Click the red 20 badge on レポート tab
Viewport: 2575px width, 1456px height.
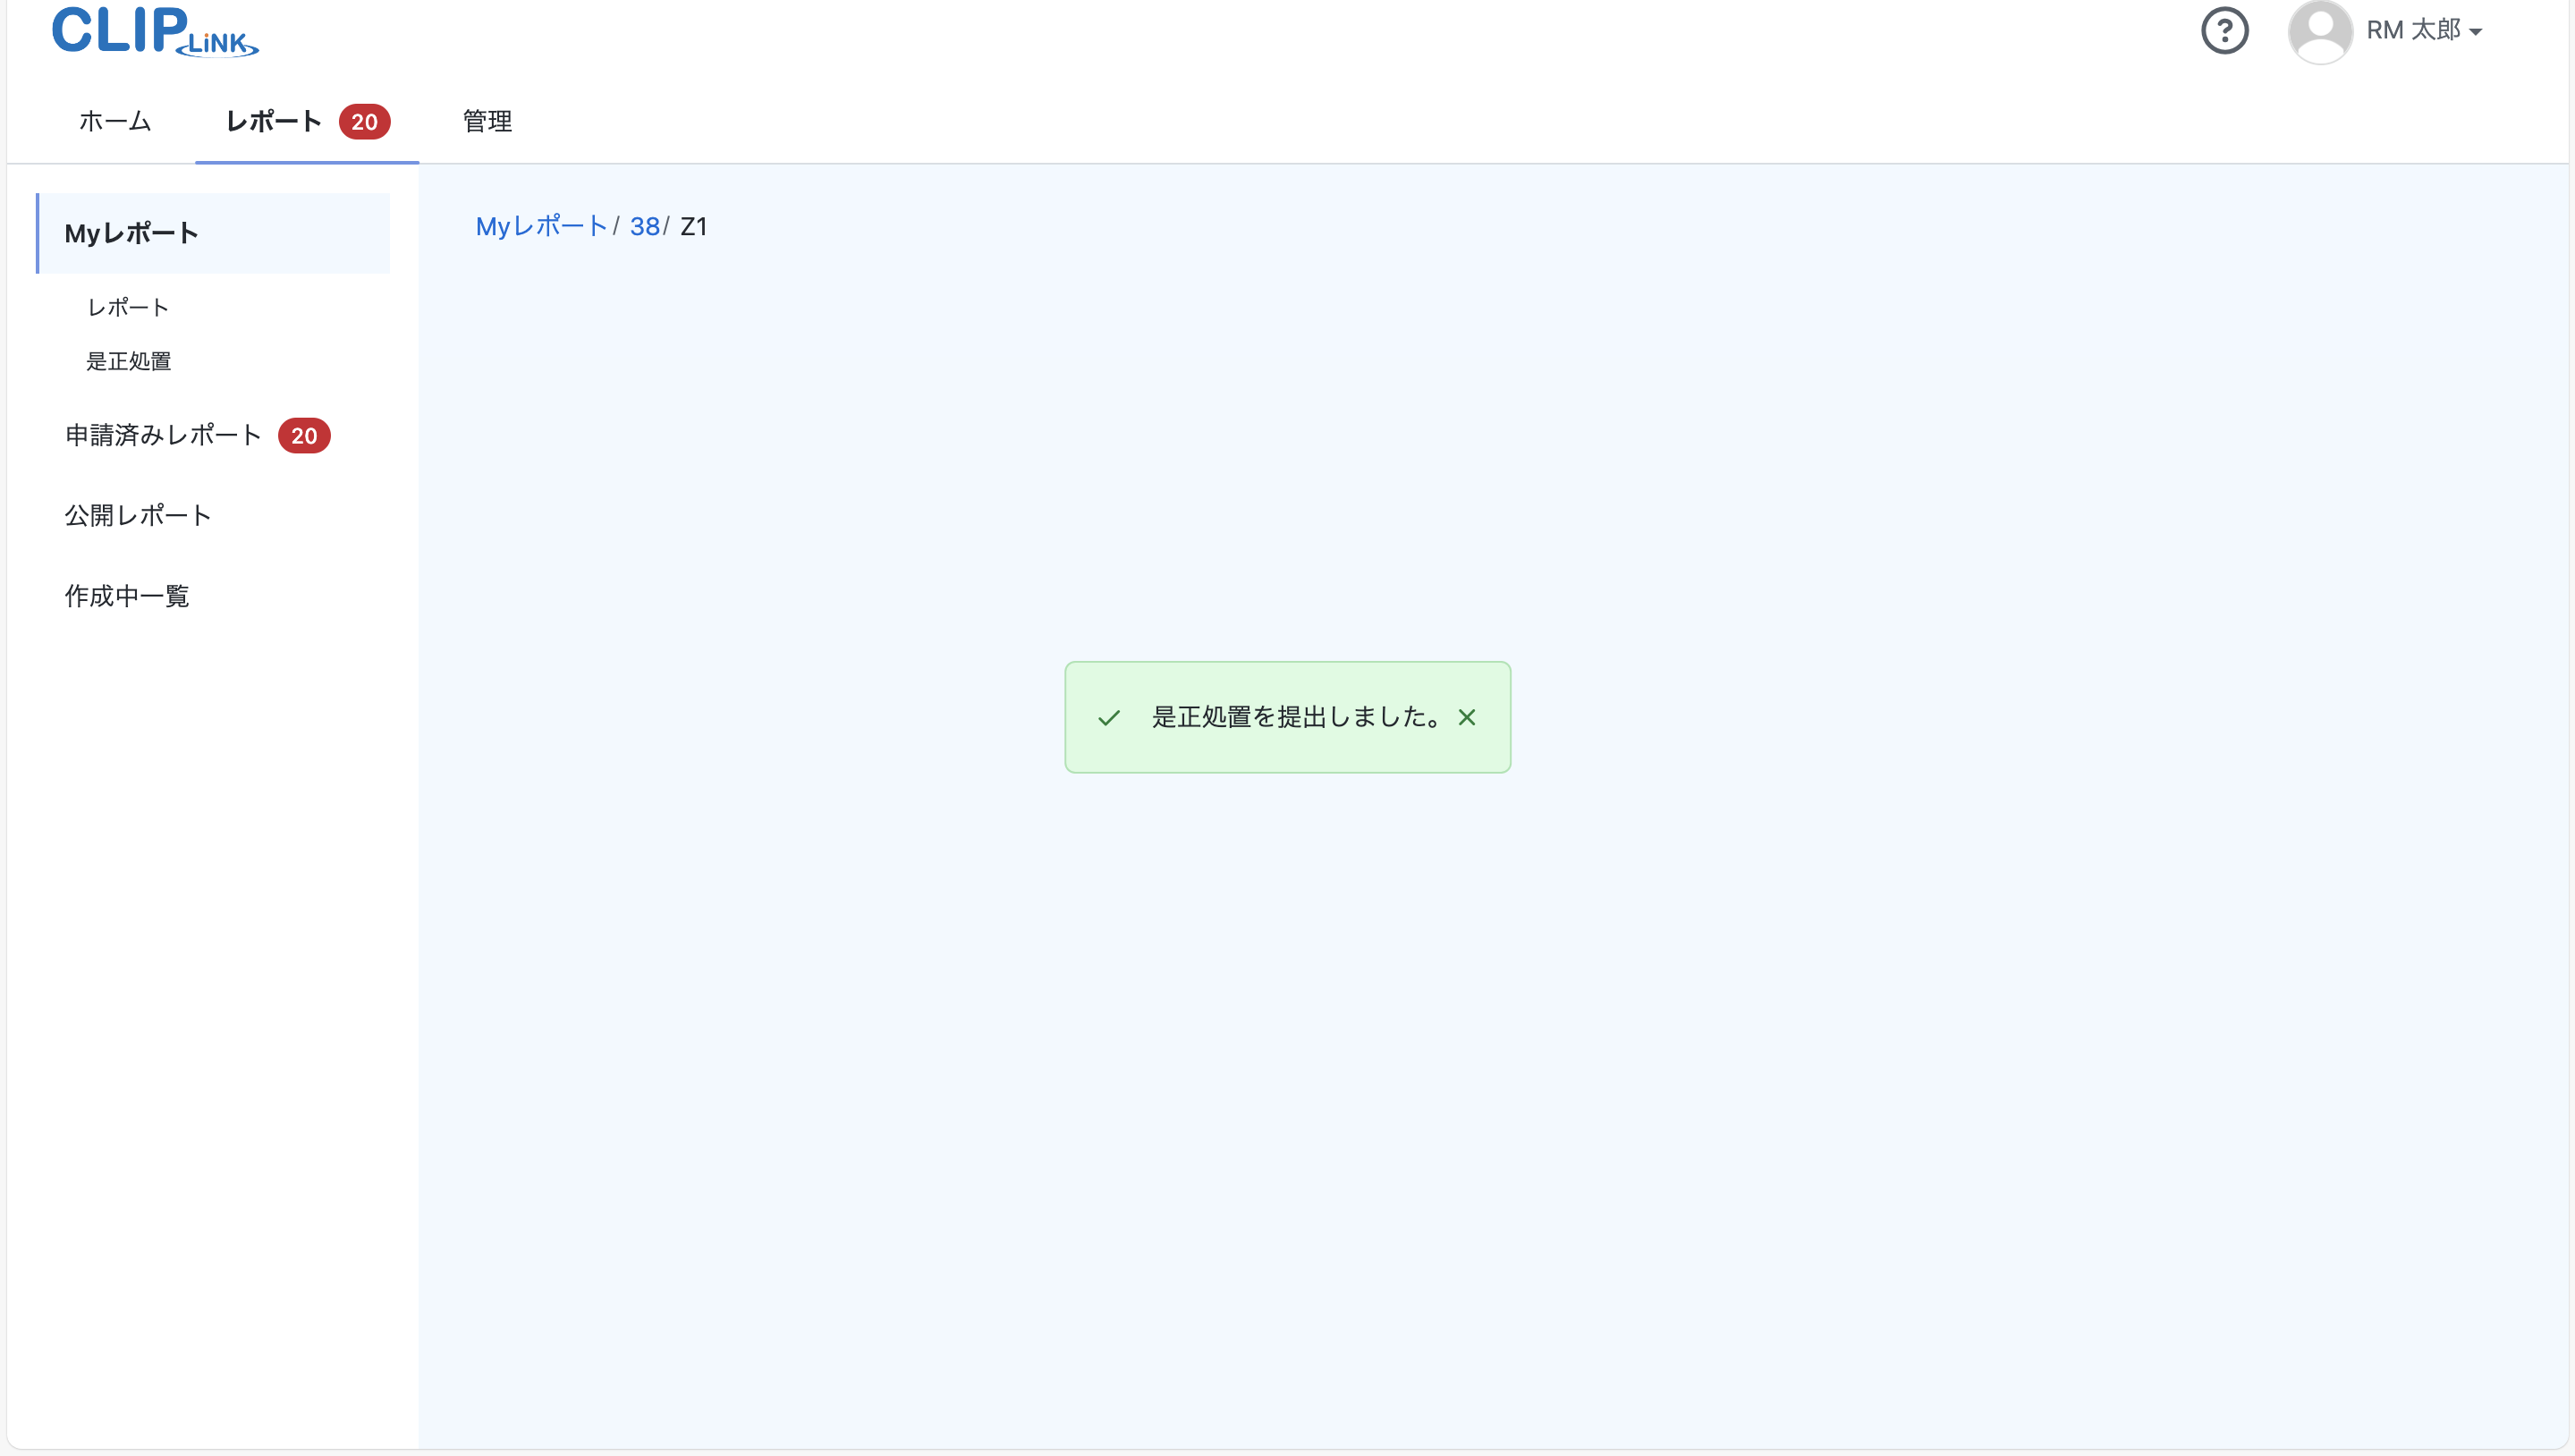coord(364,122)
